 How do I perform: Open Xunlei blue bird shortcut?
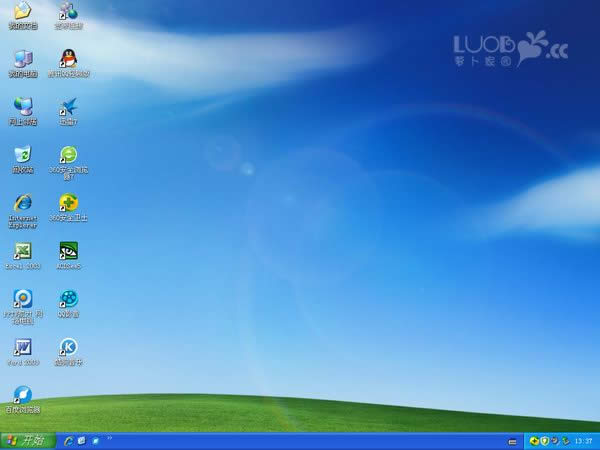click(68, 107)
